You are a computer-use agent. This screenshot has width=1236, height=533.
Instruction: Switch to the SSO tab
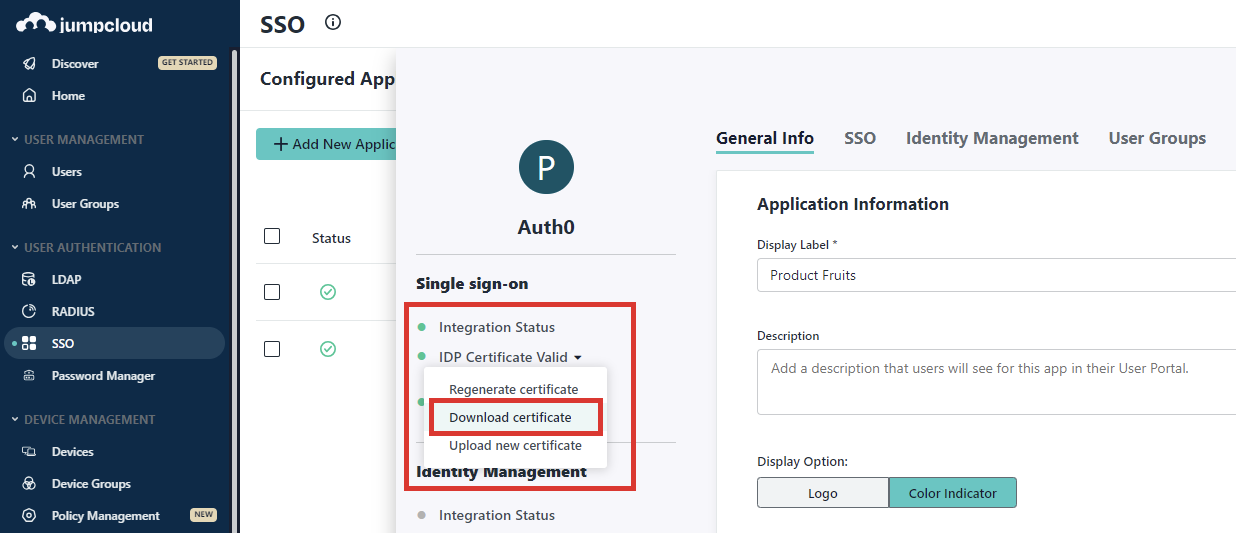pyautogui.click(x=860, y=139)
